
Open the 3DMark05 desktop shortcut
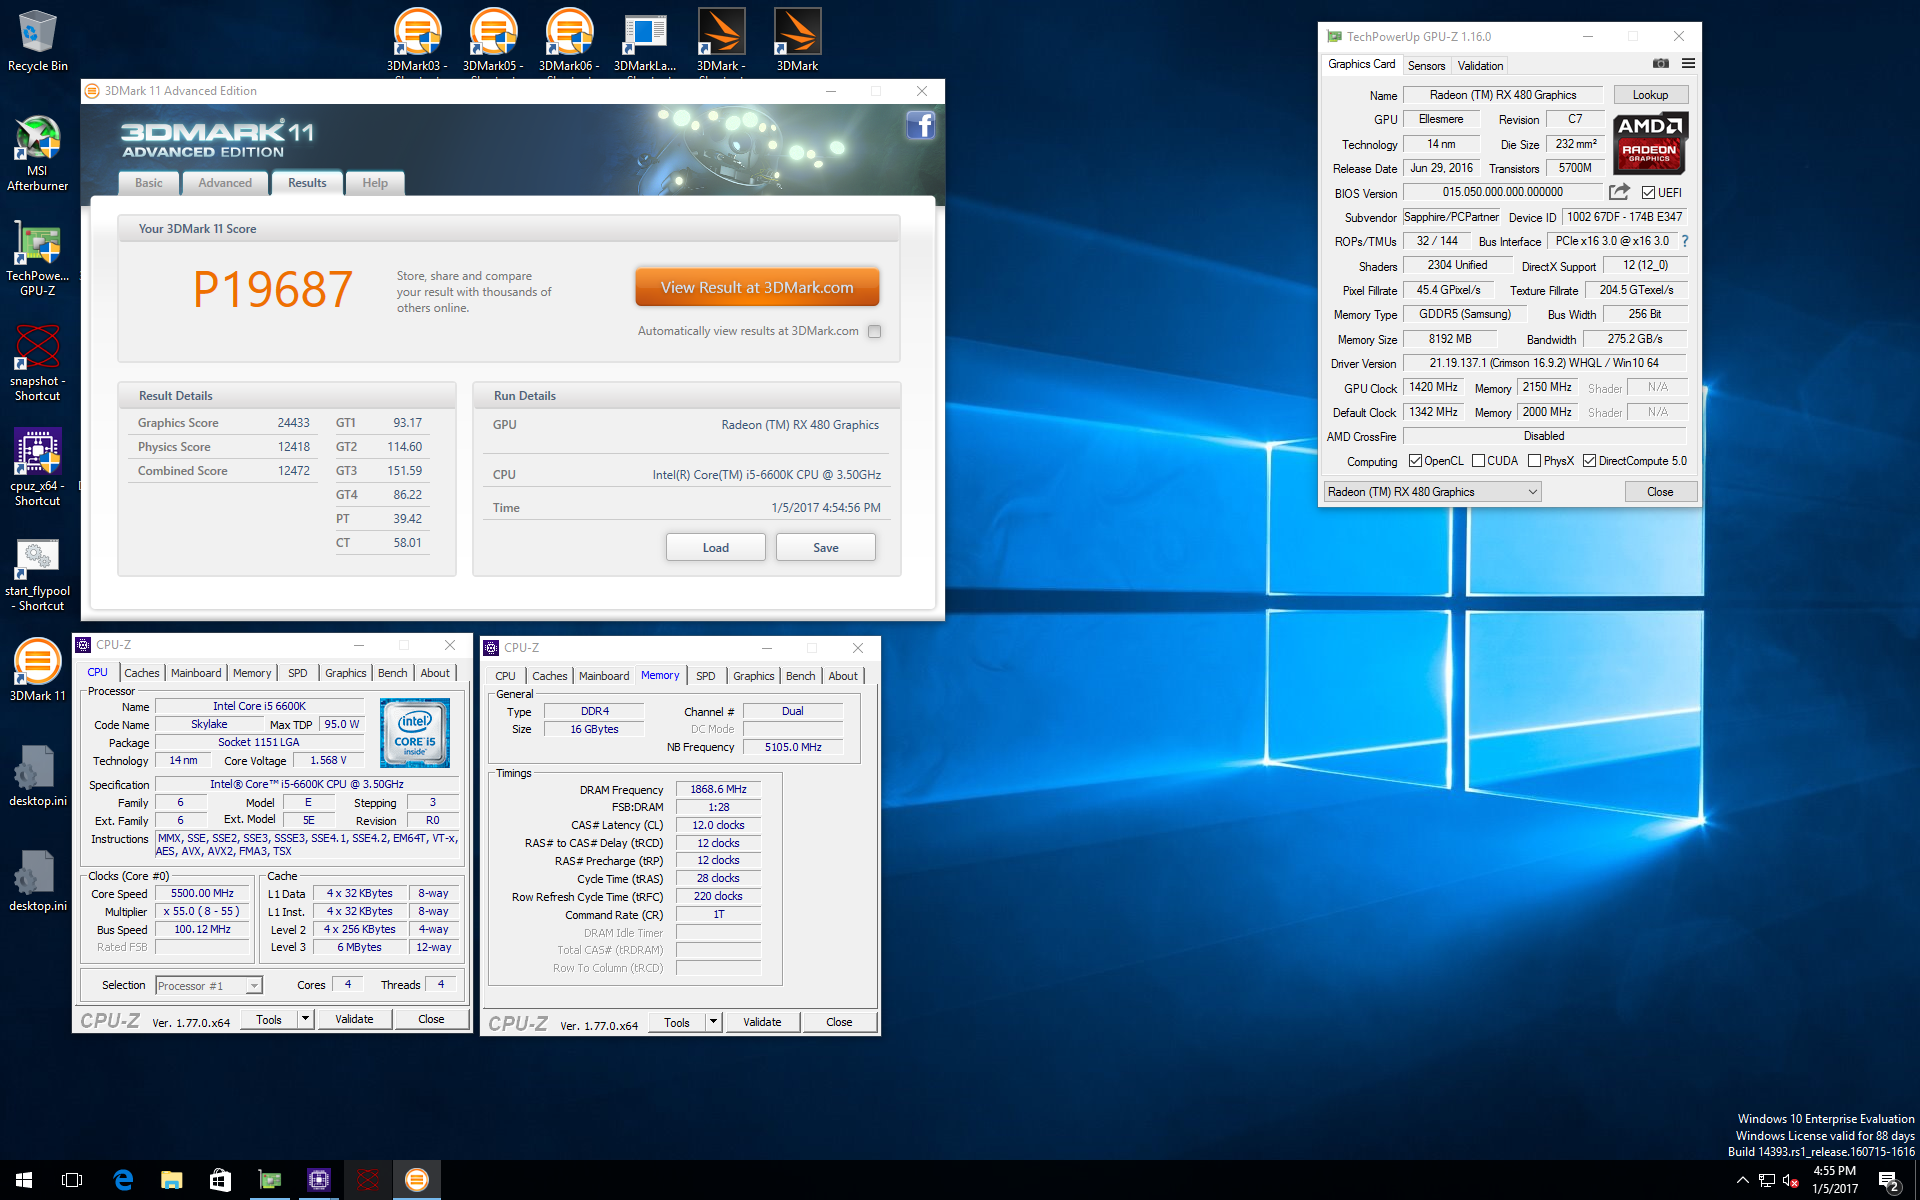493,41
